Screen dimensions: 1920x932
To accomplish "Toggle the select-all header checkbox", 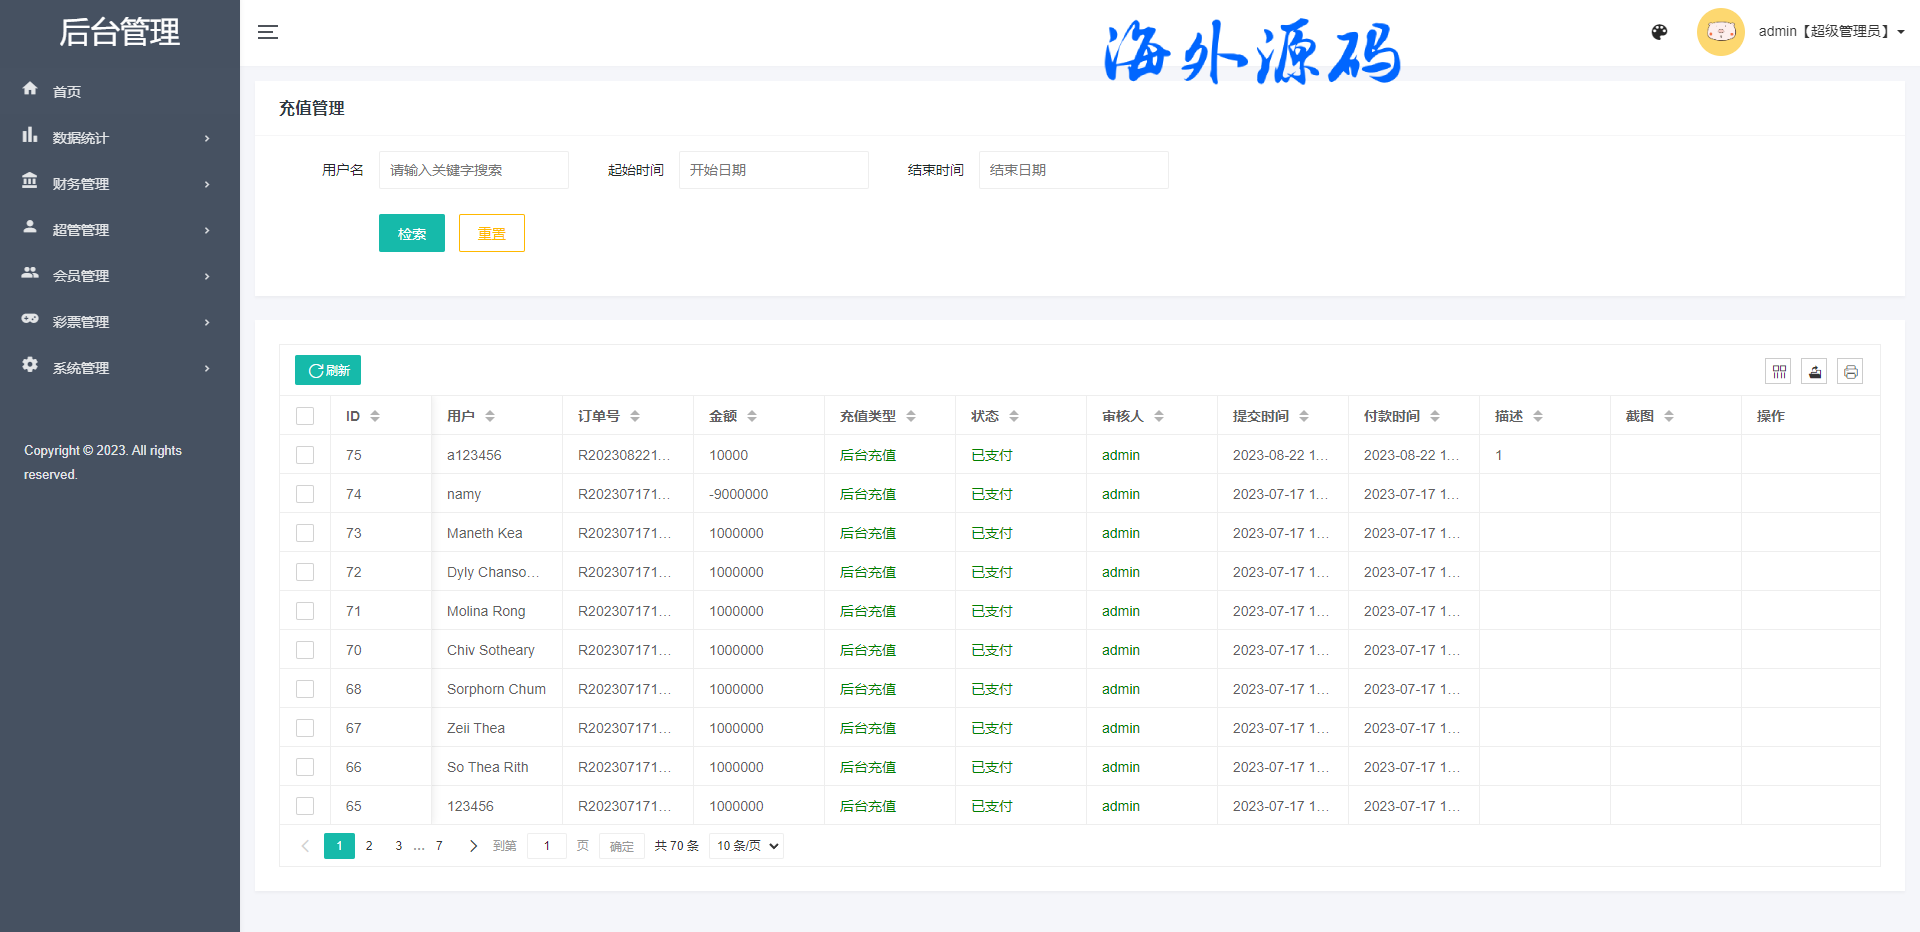I will tap(305, 416).
